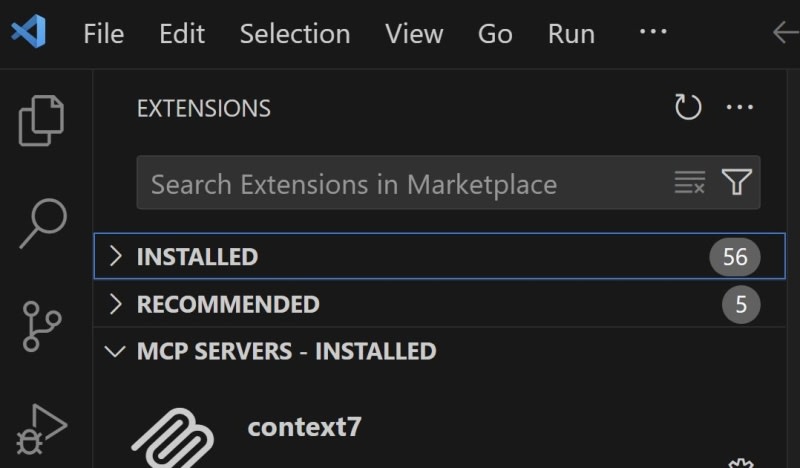Open the Run menu
Viewport: 800px width, 468px height.
(572, 34)
